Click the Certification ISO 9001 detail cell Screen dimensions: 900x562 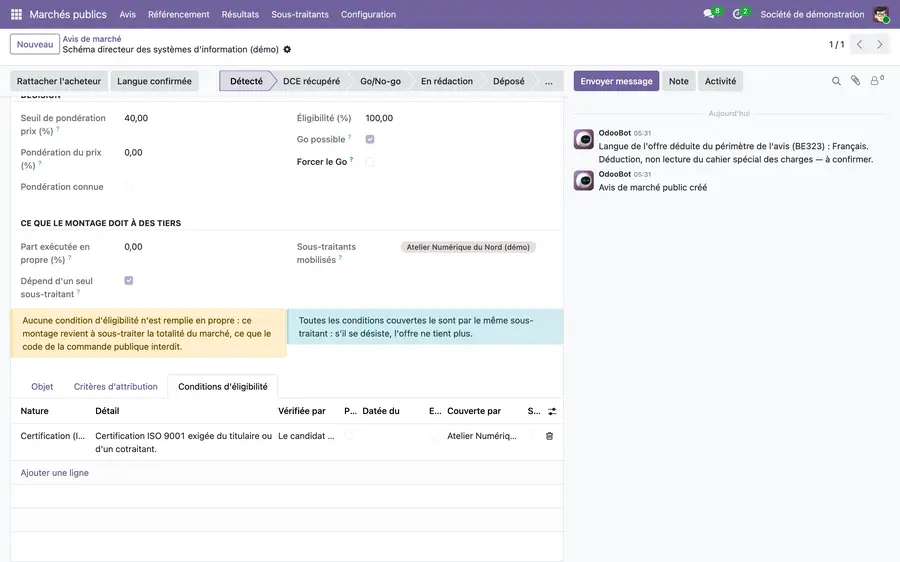click(x=184, y=442)
